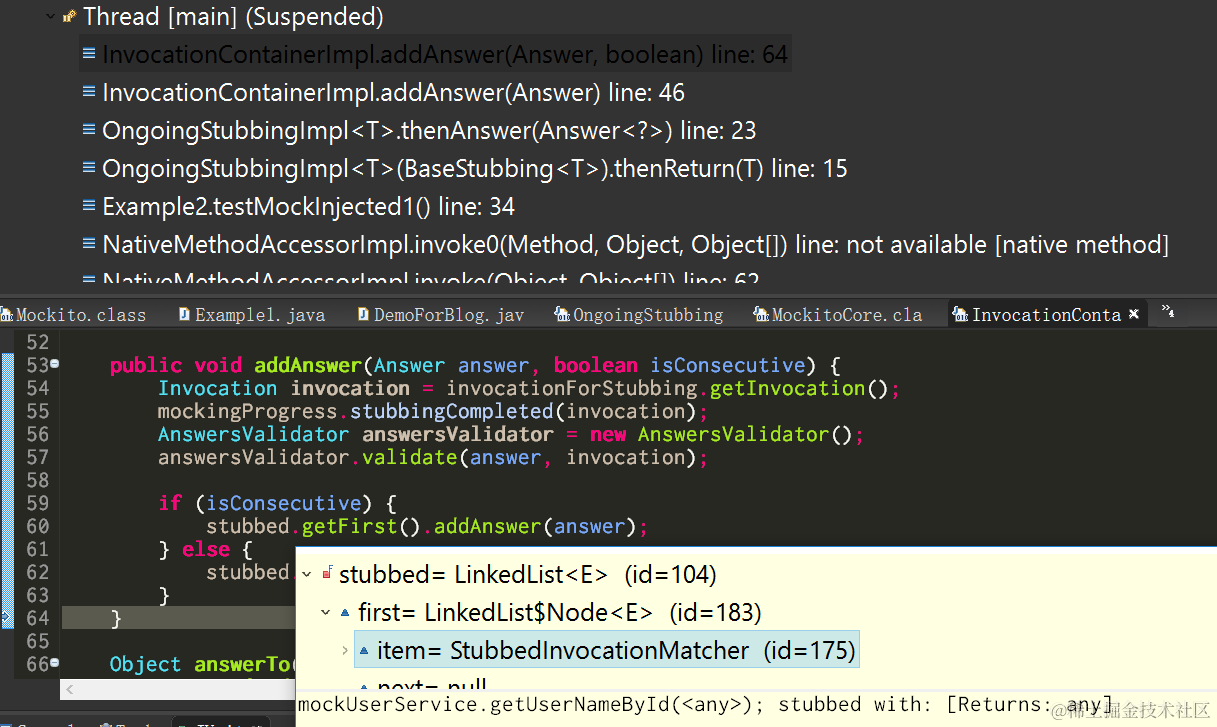Select frame InvocationContainerImpl.addAnswer(Answer) line: 46
Image resolution: width=1217 pixels, height=727 pixels.
[x=393, y=93]
